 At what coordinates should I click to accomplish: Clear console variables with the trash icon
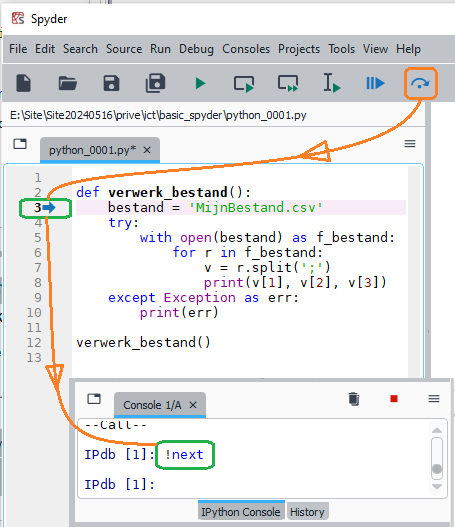coord(354,399)
